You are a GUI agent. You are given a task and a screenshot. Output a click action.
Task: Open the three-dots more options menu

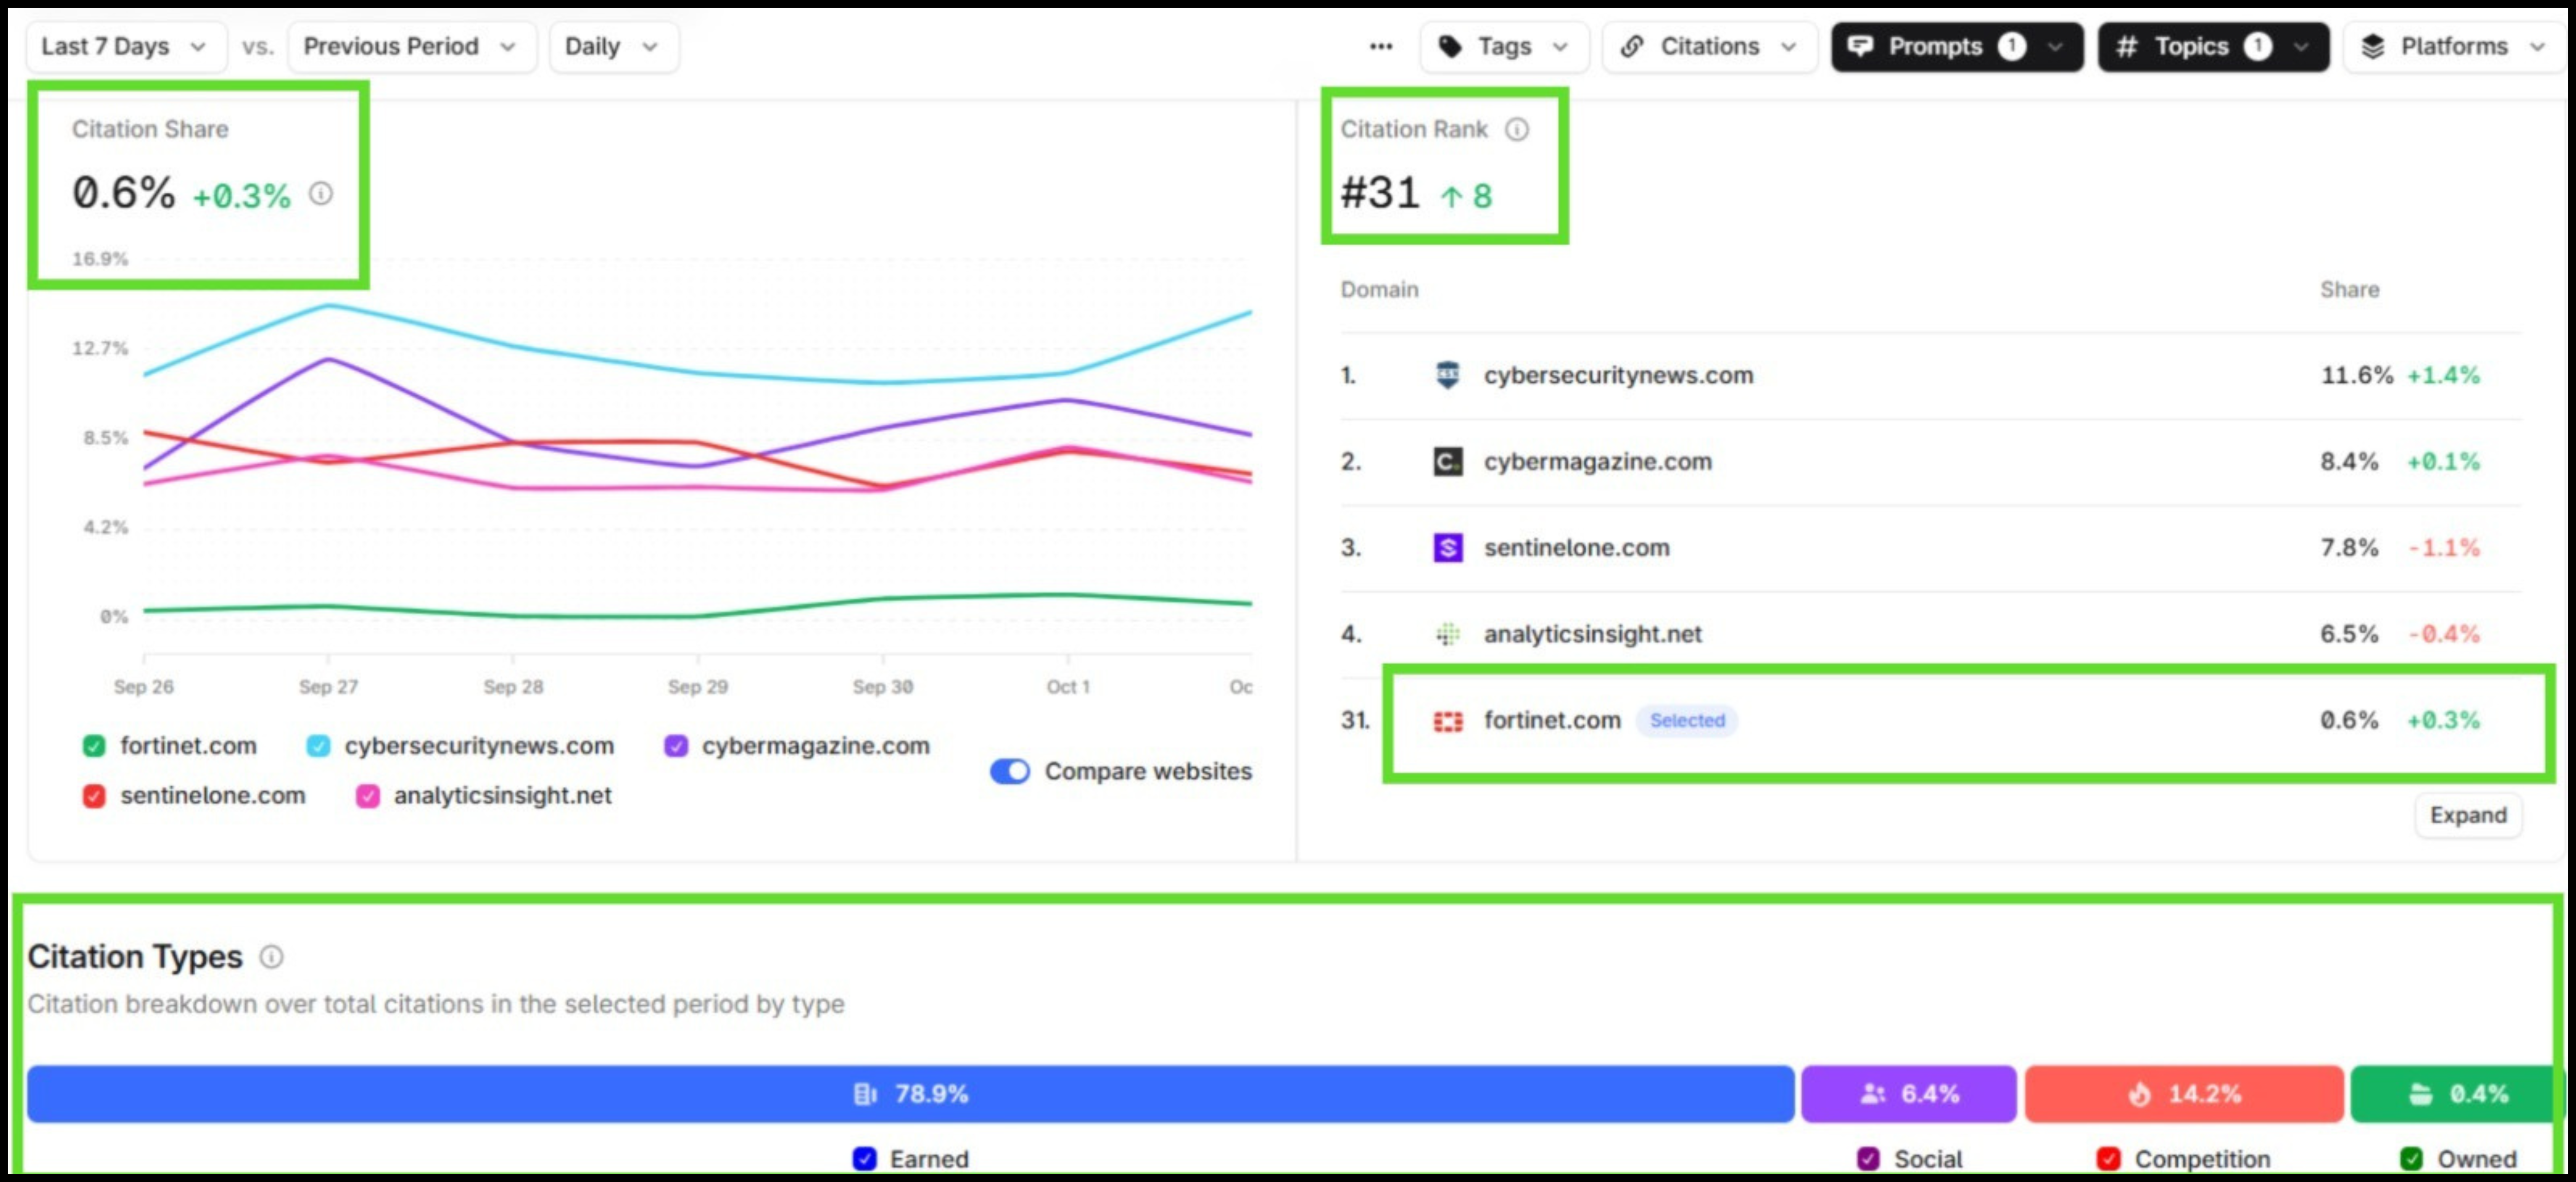(1380, 46)
